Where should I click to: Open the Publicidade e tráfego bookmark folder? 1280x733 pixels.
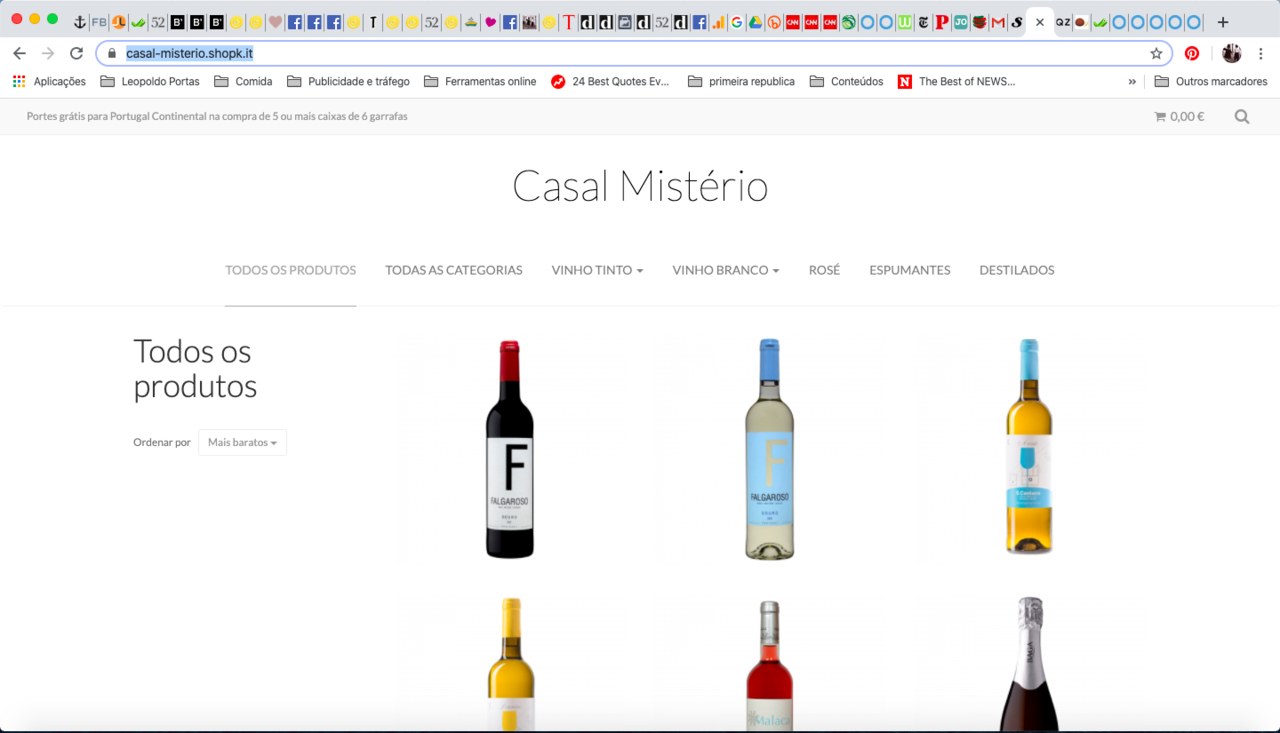click(x=348, y=82)
